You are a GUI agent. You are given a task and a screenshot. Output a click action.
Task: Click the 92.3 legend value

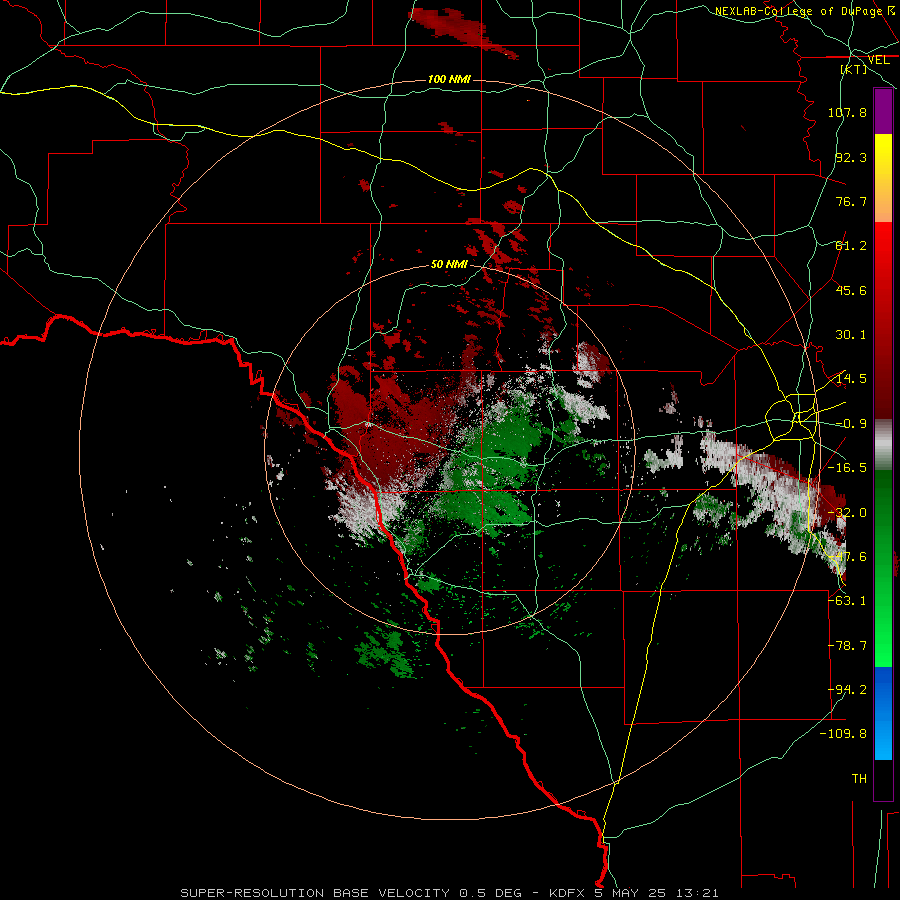[x=851, y=157]
